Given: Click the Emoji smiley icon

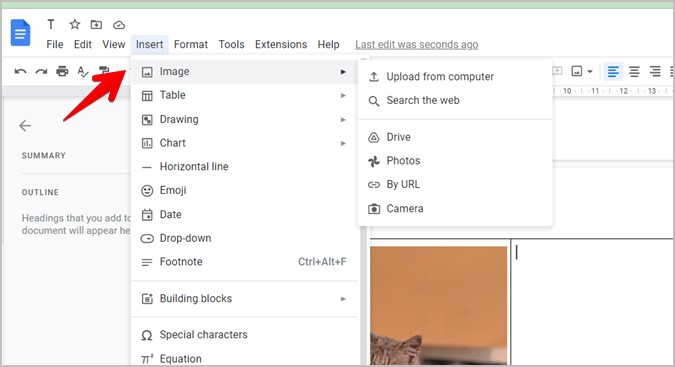Looking at the screenshot, I should click(147, 191).
